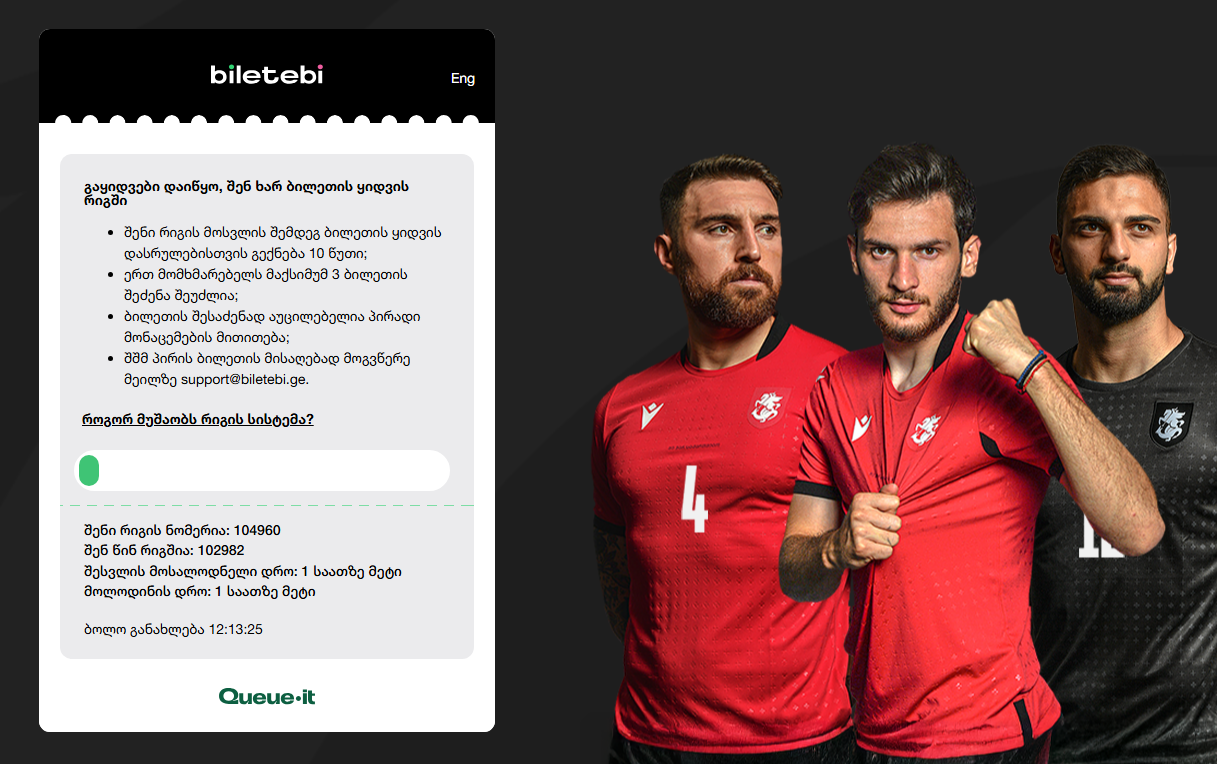Click the number 4 on red jersey
1217x764 pixels.
pos(694,498)
